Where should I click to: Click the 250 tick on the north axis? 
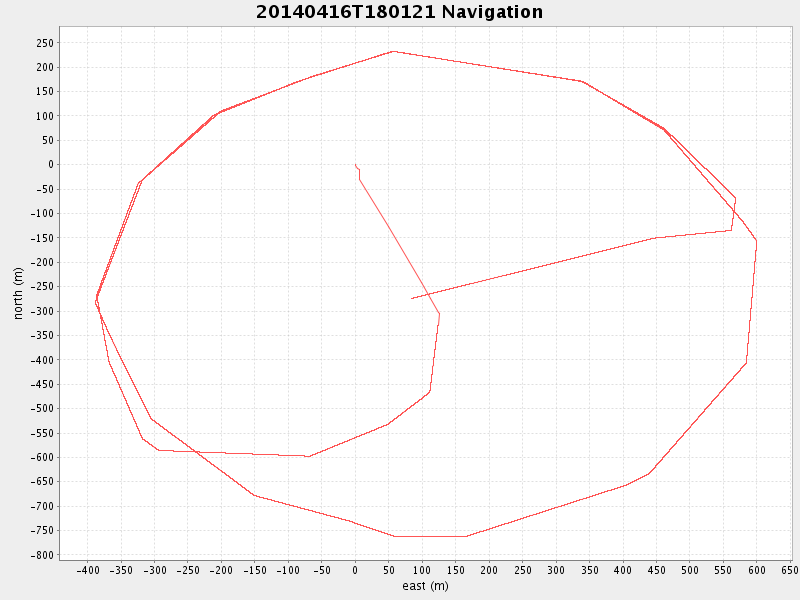tap(45, 43)
